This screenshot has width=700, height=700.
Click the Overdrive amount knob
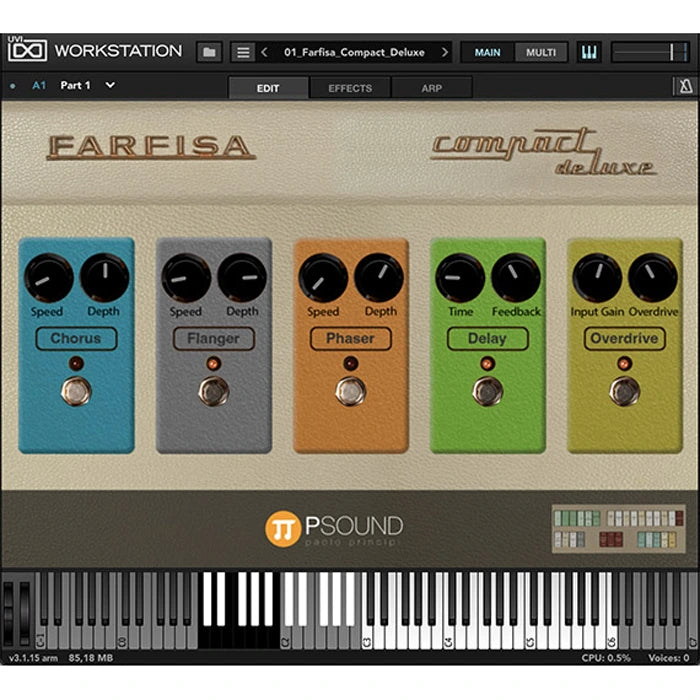[653, 278]
